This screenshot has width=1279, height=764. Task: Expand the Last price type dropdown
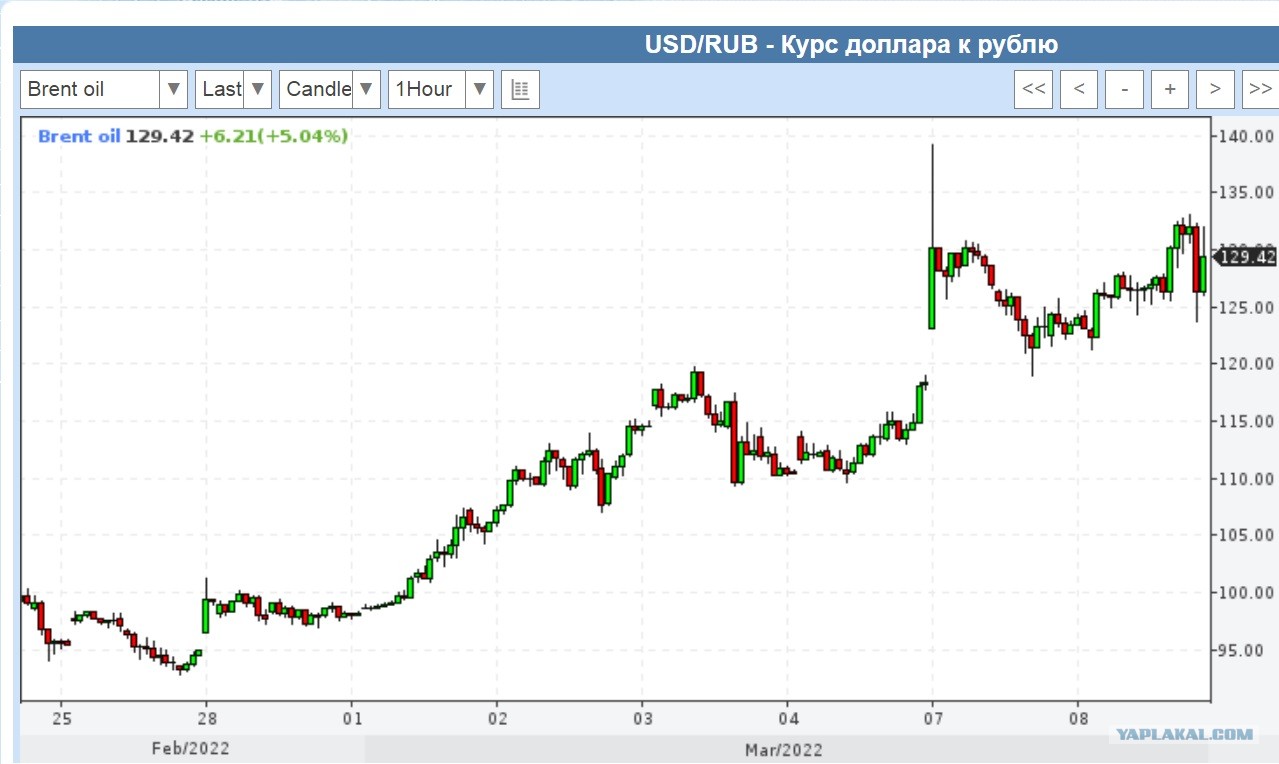click(x=233, y=89)
